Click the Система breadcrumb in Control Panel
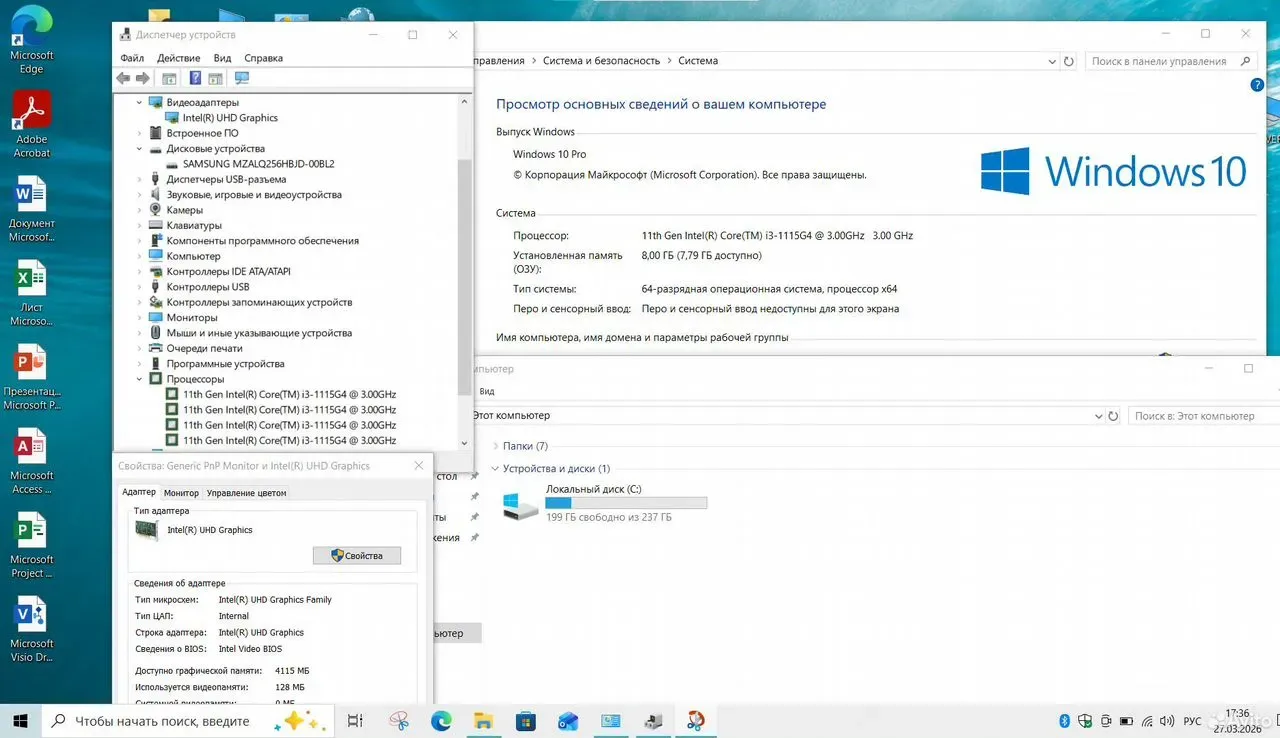 pyautogui.click(x=698, y=61)
